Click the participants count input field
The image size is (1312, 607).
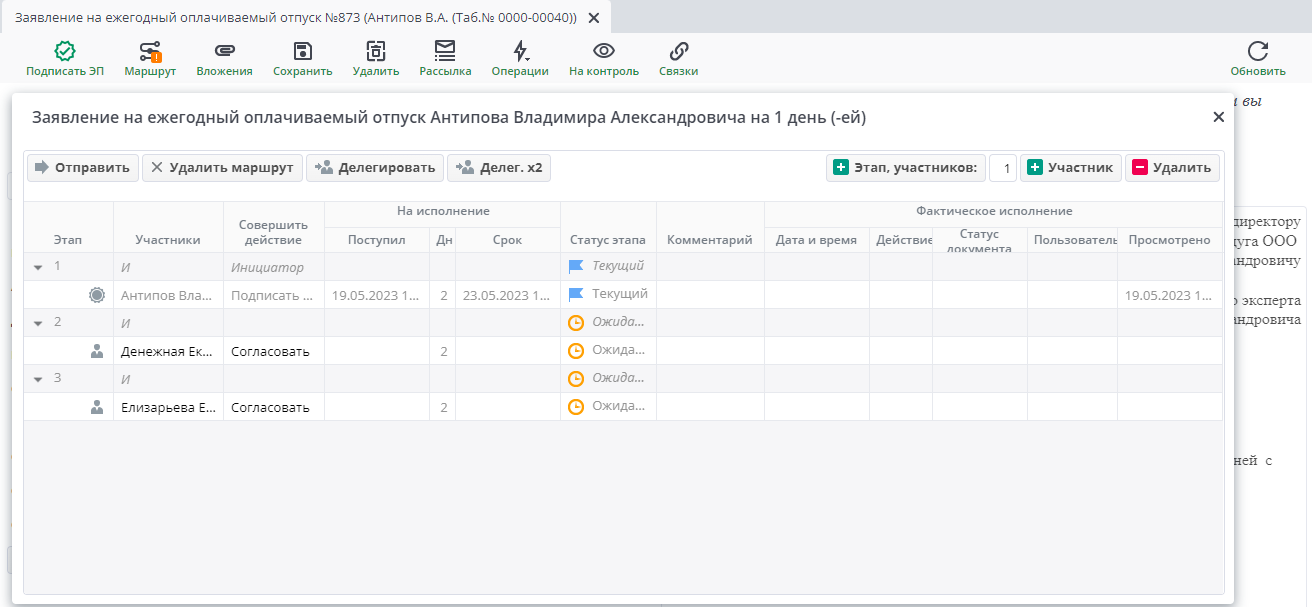(1003, 168)
